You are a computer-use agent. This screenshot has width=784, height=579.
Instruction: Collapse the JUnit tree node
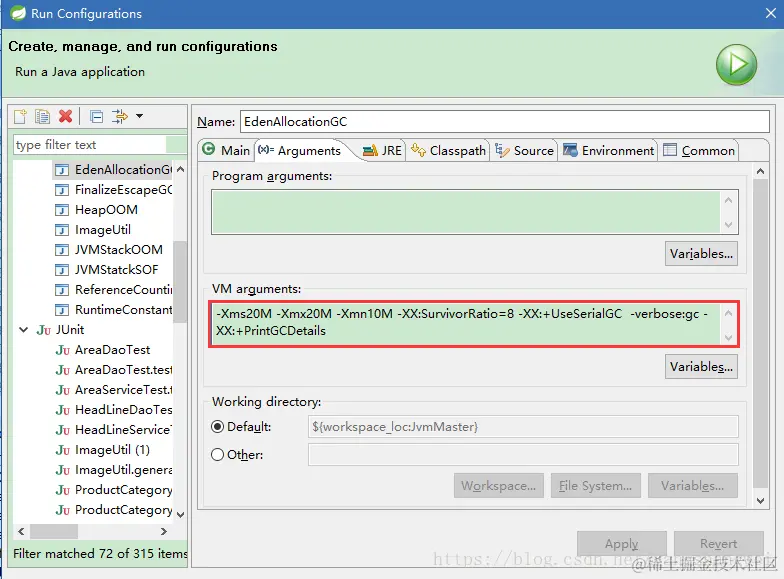tap(23, 330)
